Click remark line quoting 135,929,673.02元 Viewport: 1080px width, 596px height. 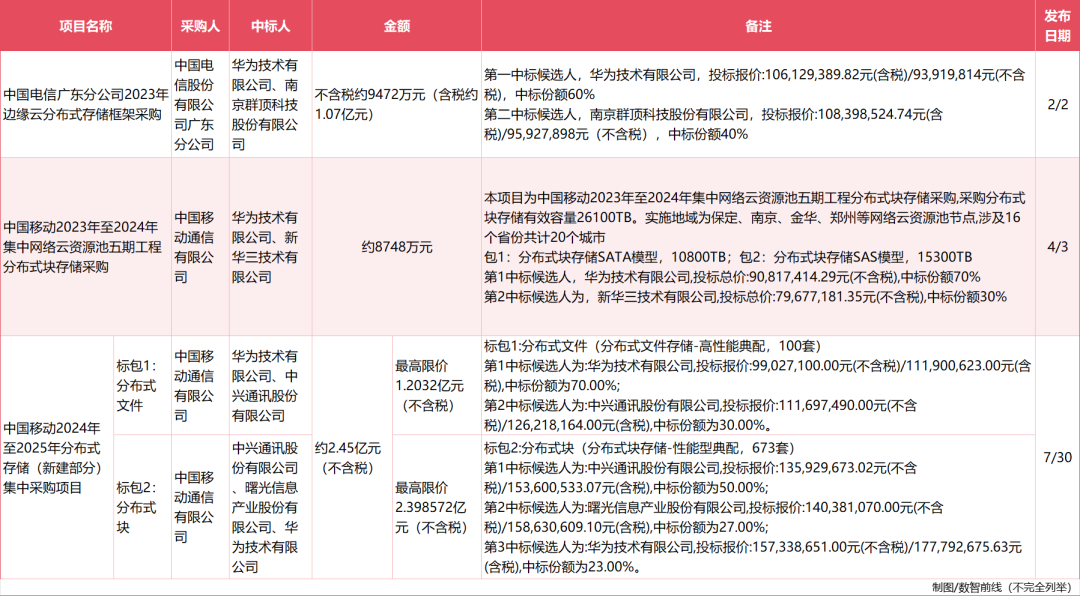click(700, 478)
